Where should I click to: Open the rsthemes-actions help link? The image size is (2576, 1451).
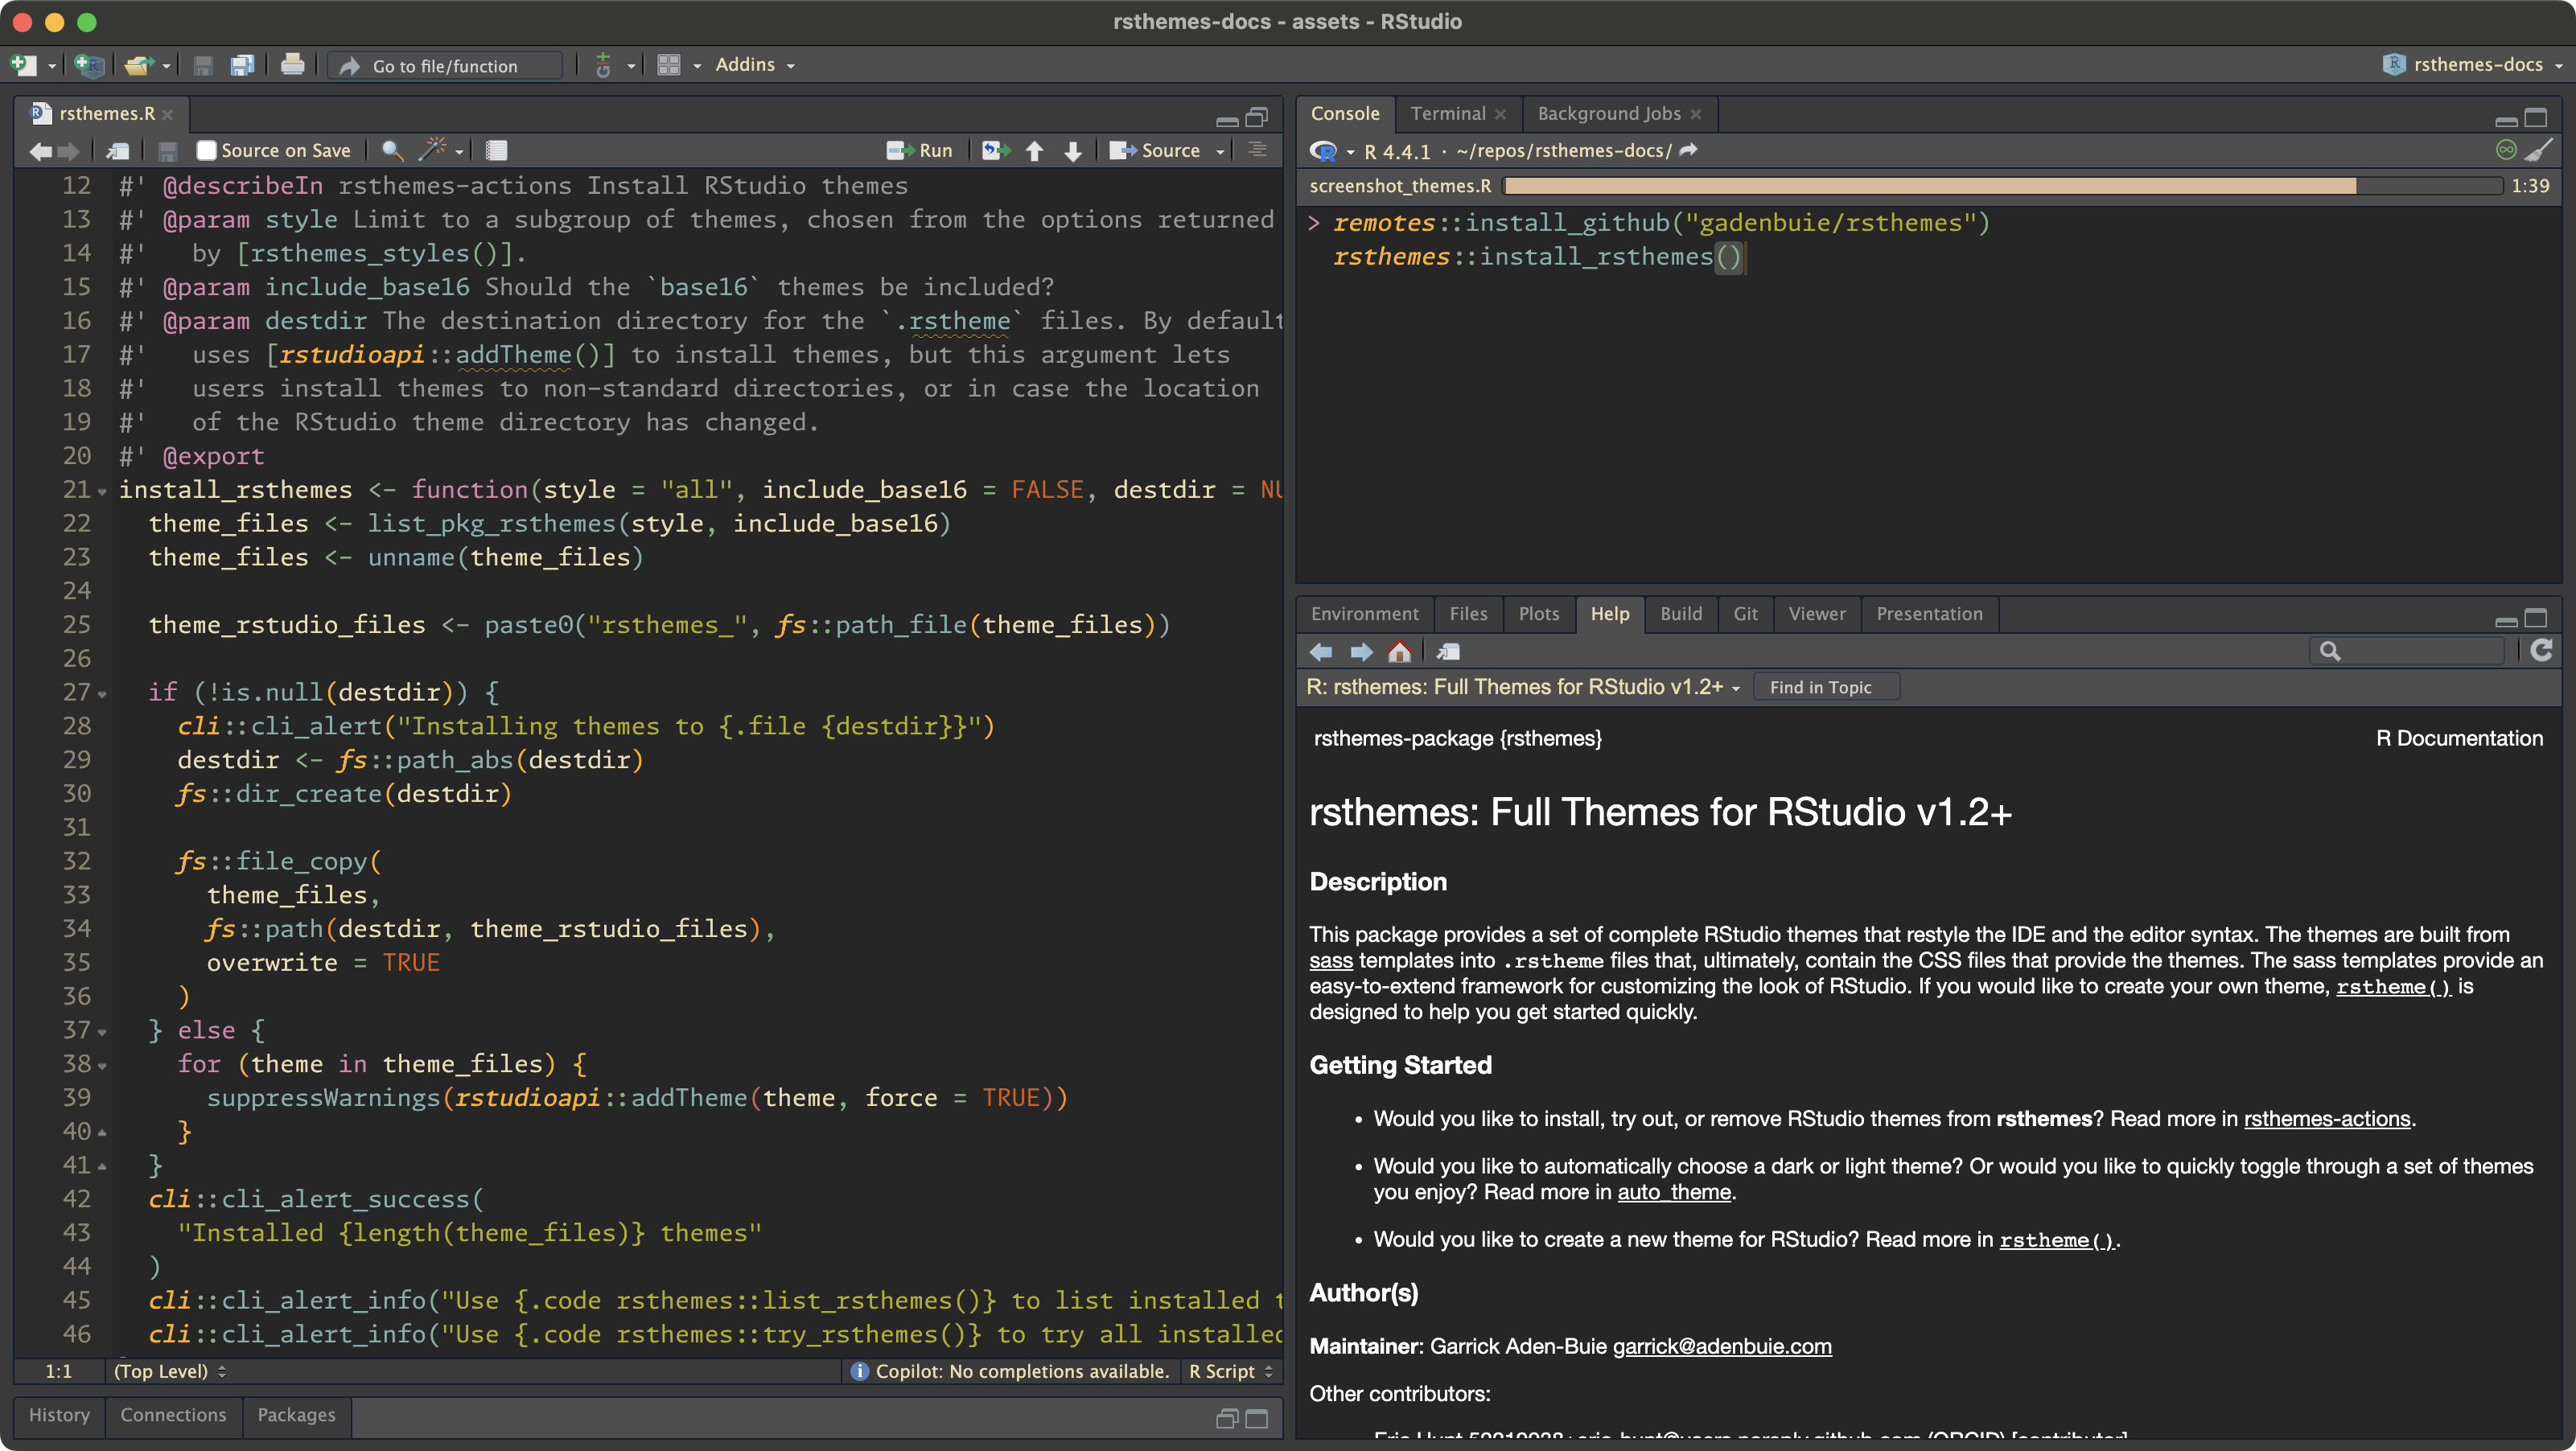click(x=2326, y=1119)
